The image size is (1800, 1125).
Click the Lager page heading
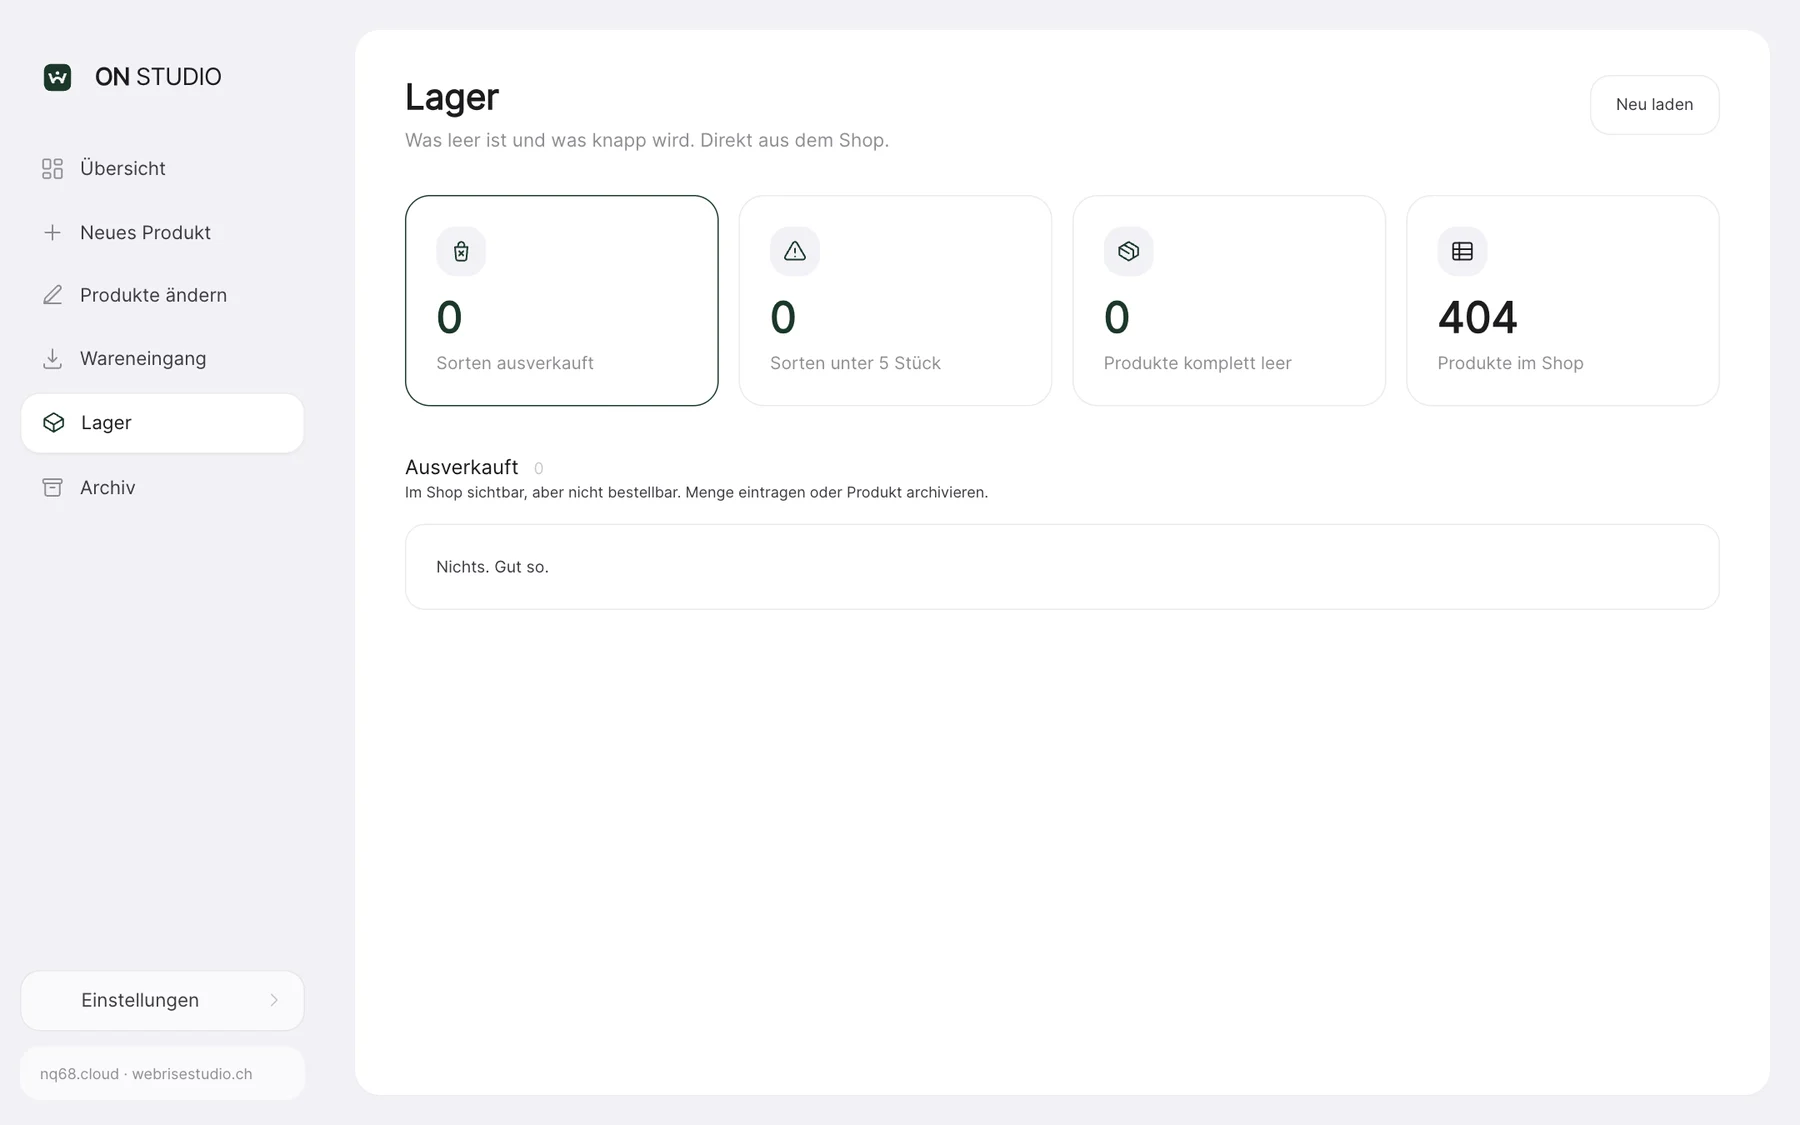(452, 97)
